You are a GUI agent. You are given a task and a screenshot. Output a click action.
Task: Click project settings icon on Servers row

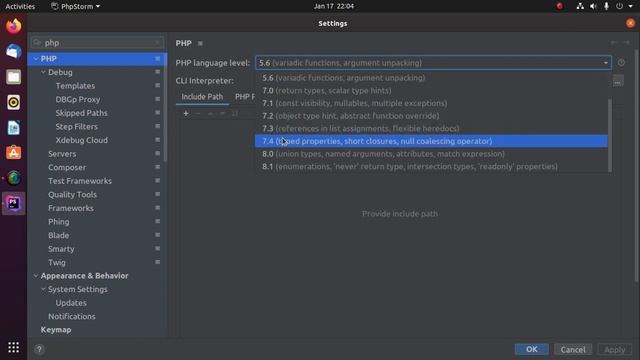pos(158,153)
